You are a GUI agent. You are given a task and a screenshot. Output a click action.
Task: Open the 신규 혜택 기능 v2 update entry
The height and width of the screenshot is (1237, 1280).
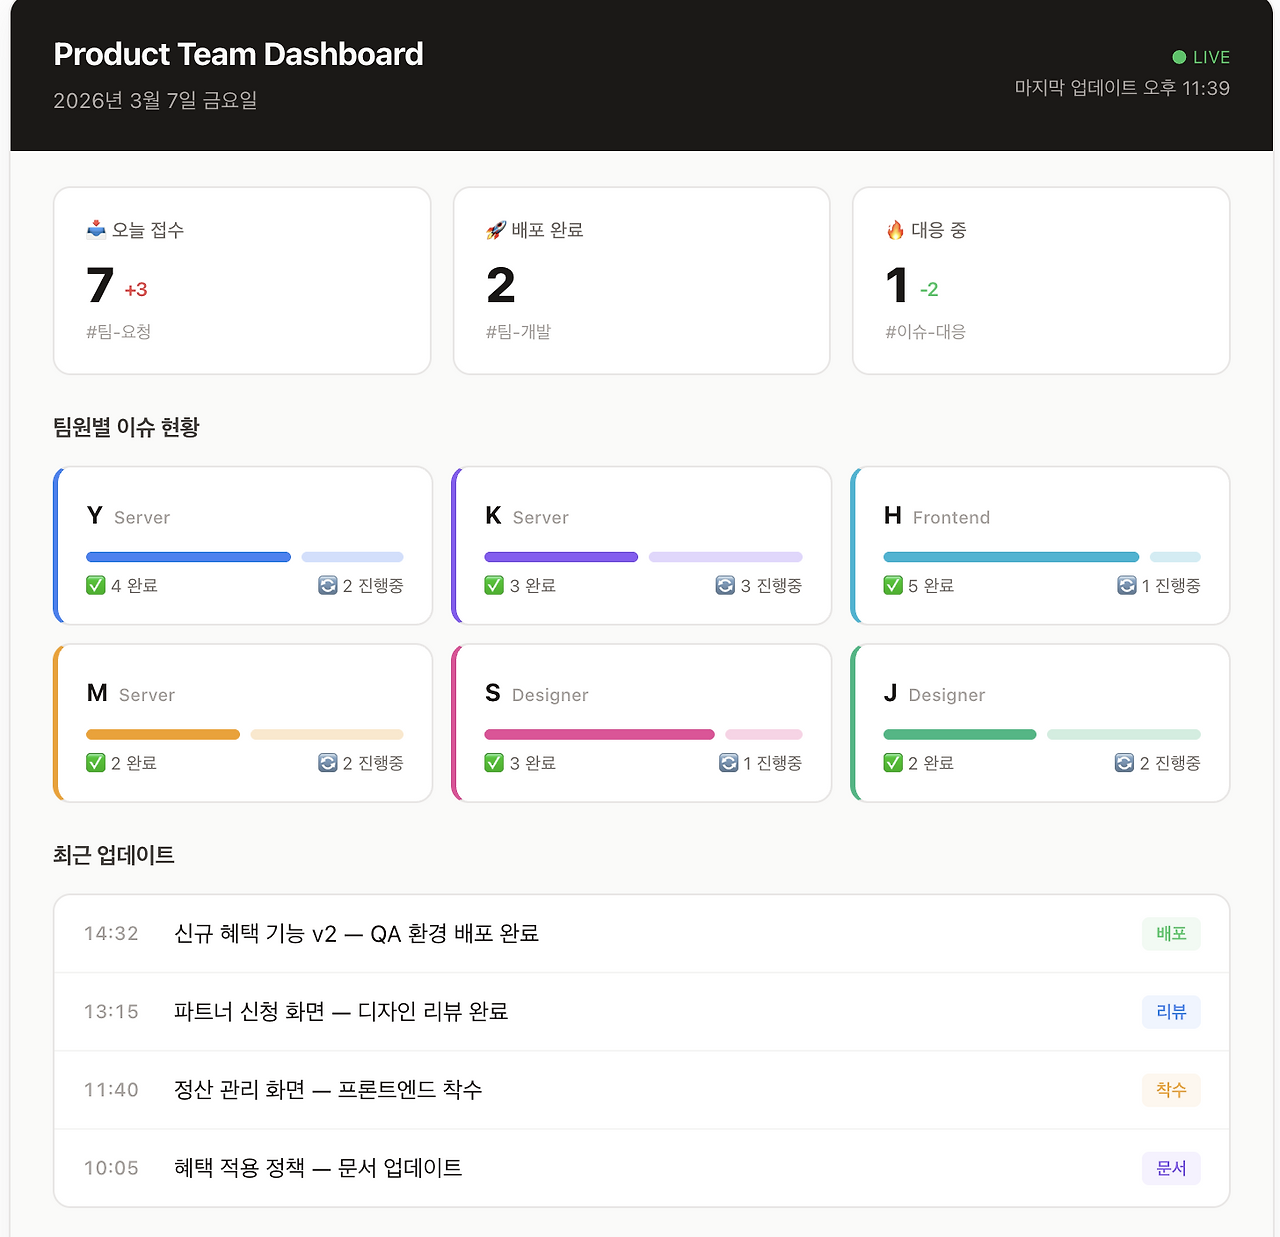(x=357, y=933)
